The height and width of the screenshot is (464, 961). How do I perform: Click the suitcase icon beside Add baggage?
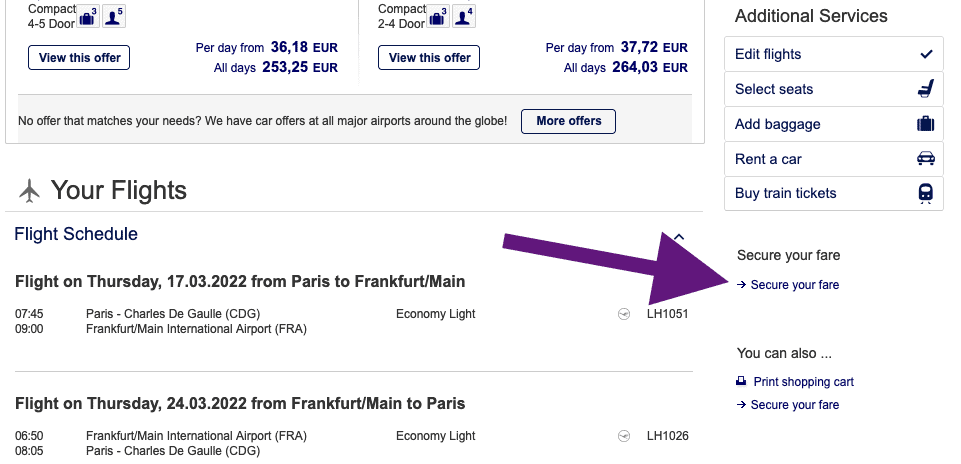pyautogui.click(x=925, y=124)
